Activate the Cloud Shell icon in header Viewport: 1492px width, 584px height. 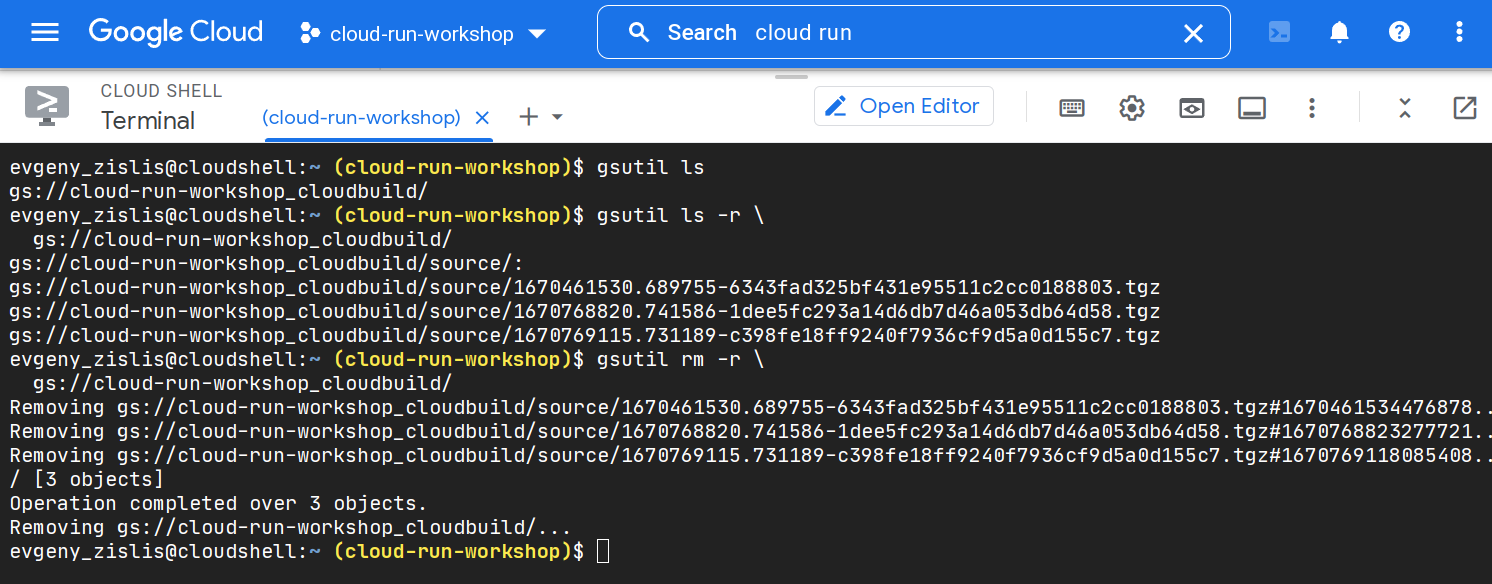click(1279, 32)
